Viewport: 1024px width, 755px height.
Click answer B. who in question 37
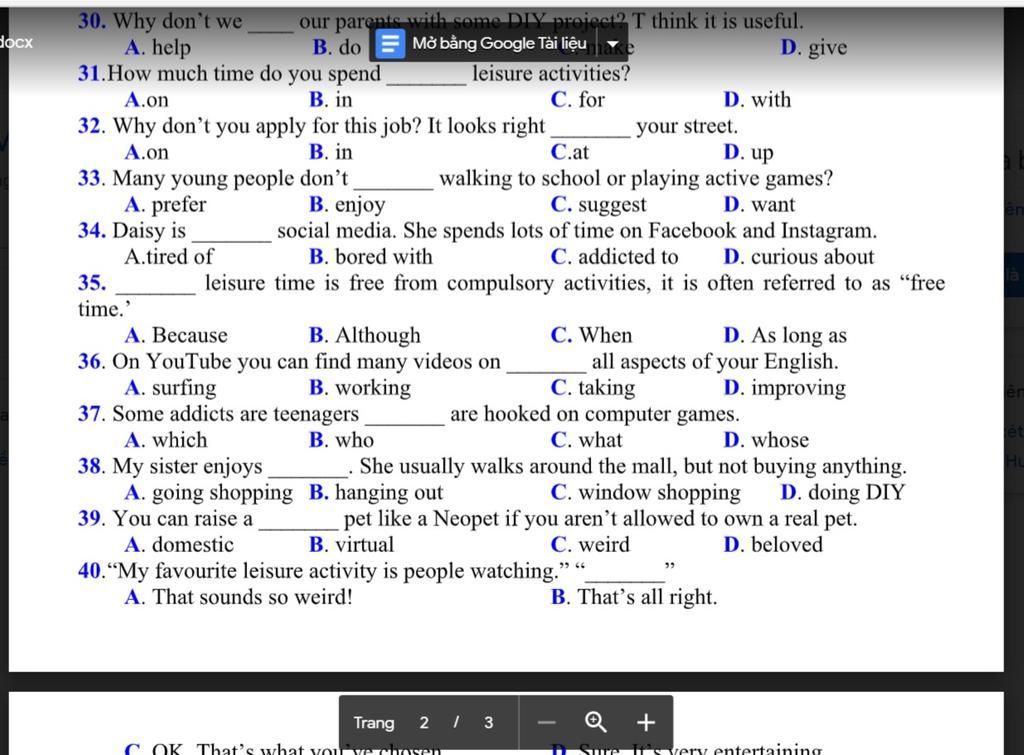click(x=342, y=440)
